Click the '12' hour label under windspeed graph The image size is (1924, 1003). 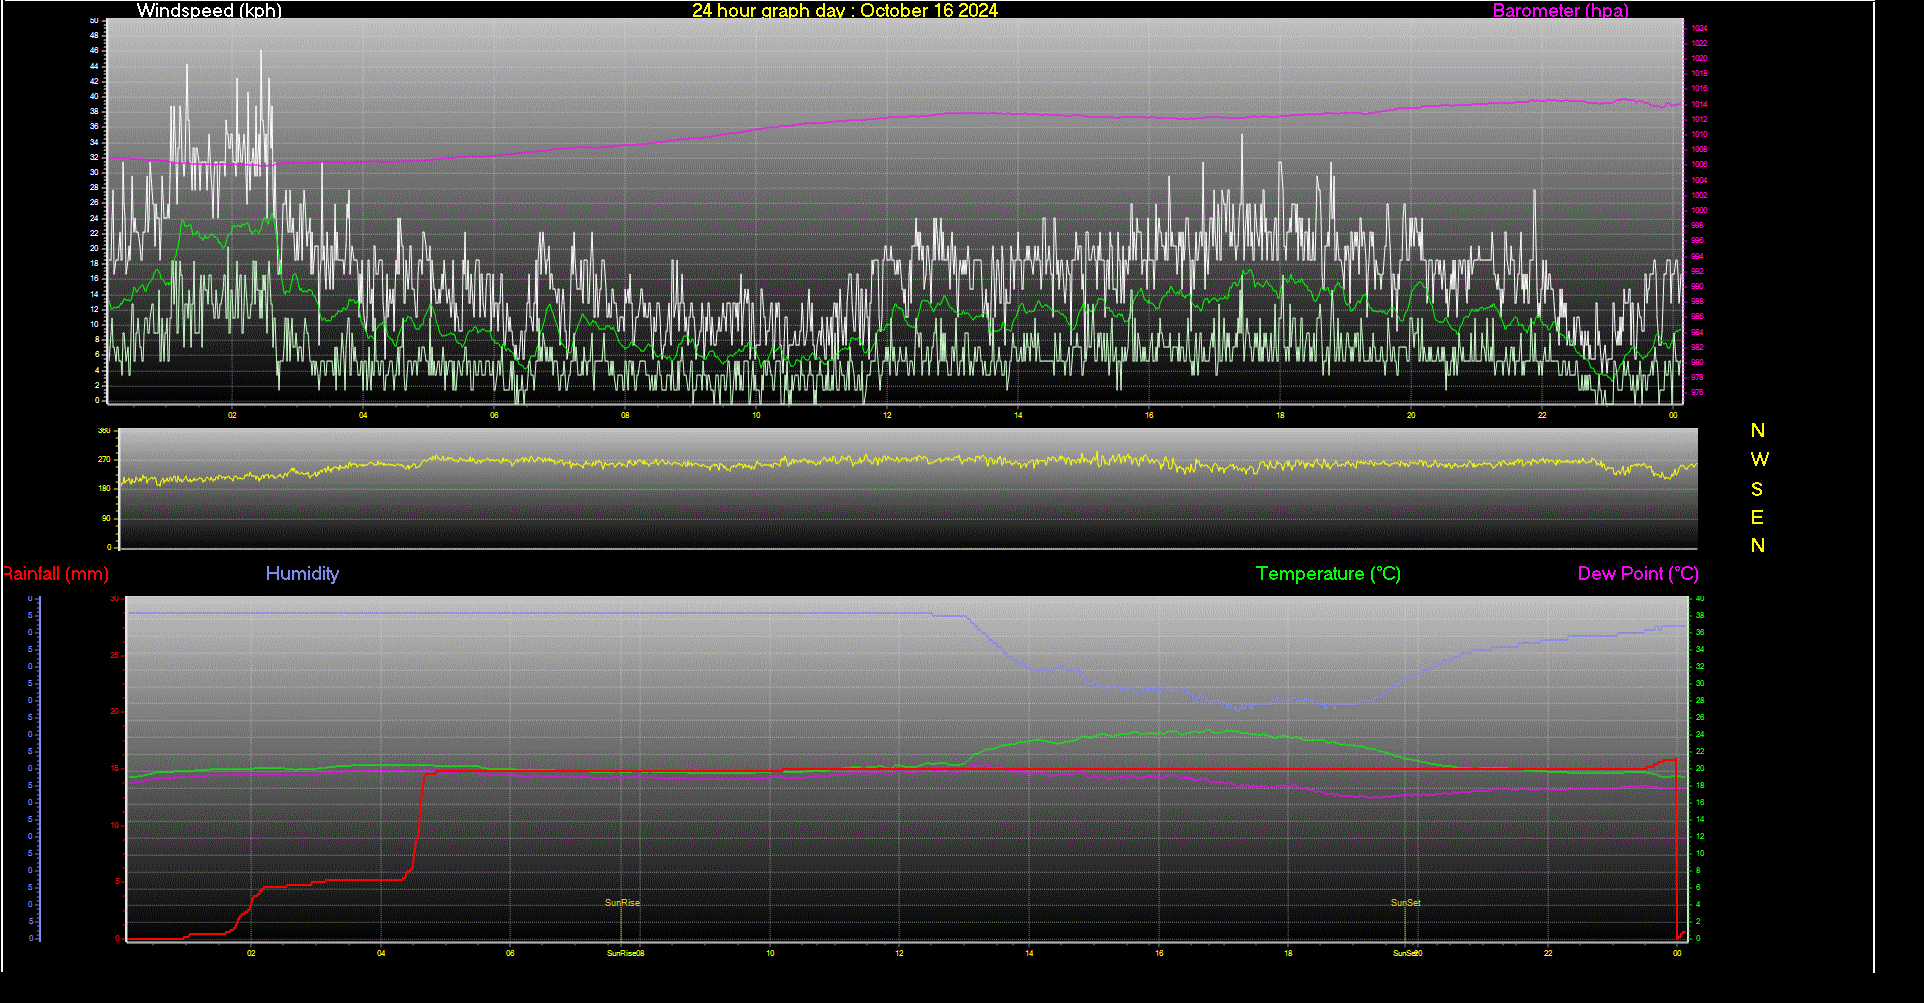point(887,415)
